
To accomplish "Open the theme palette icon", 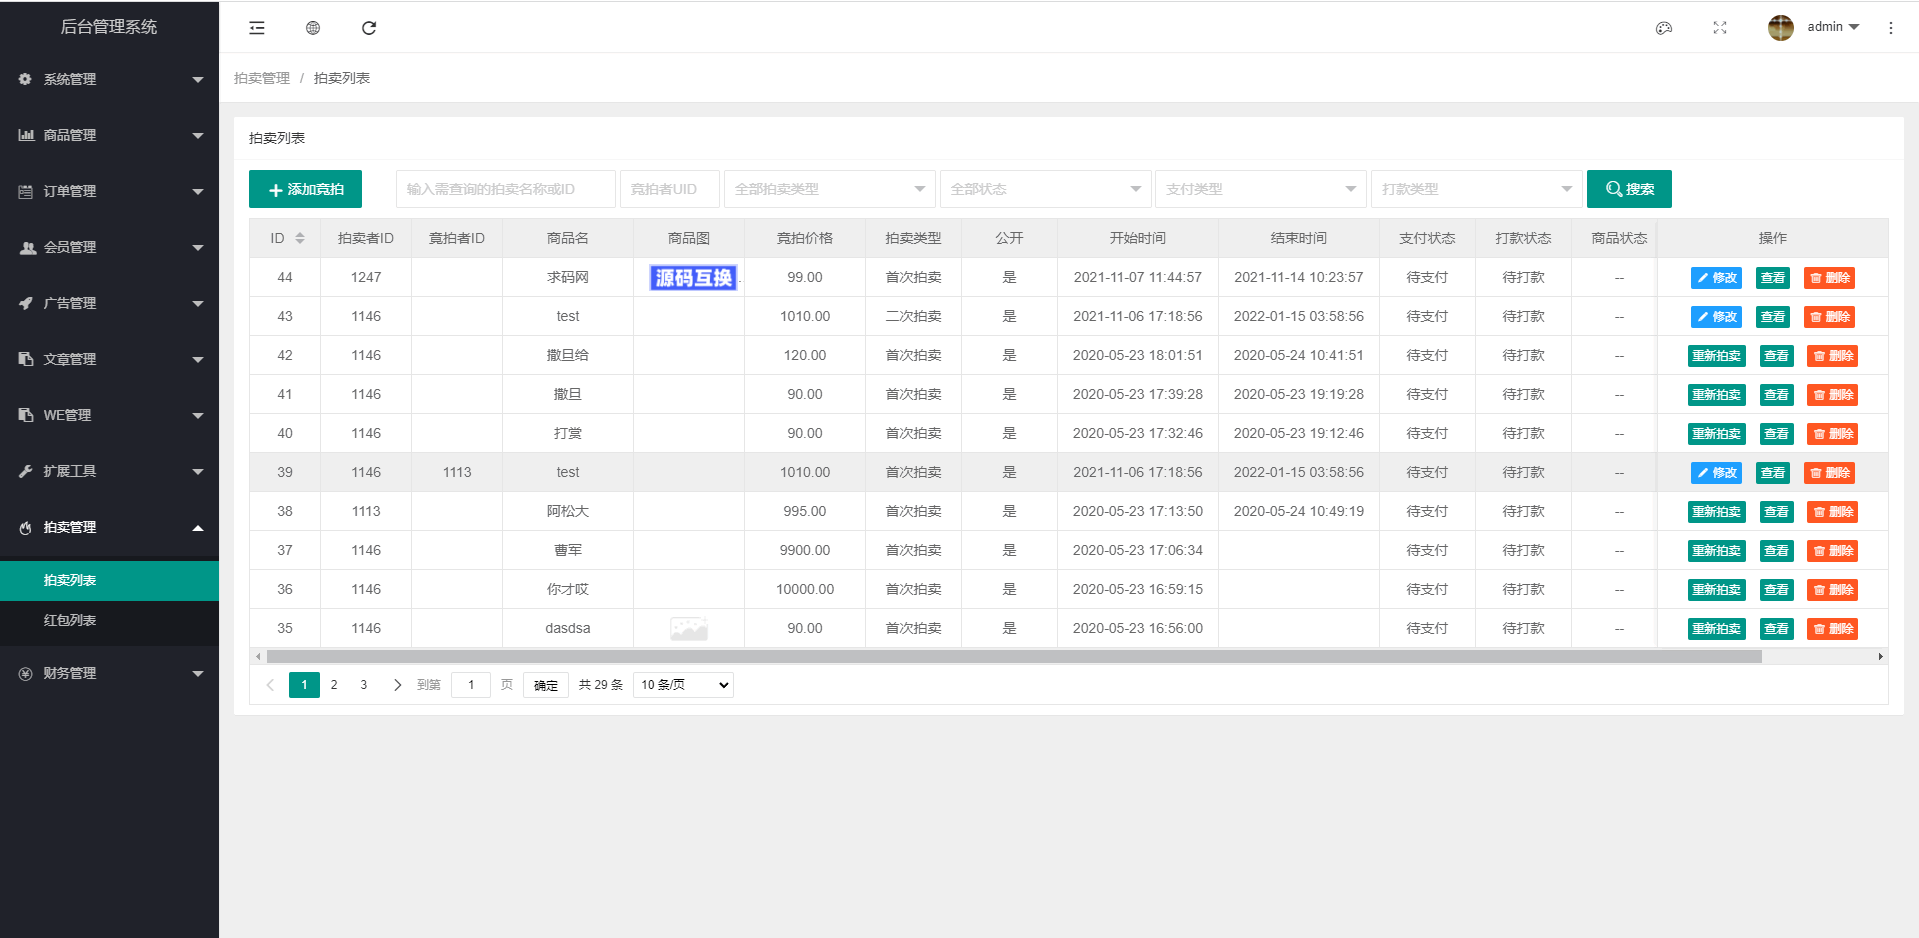I will (x=1664, y=28).
